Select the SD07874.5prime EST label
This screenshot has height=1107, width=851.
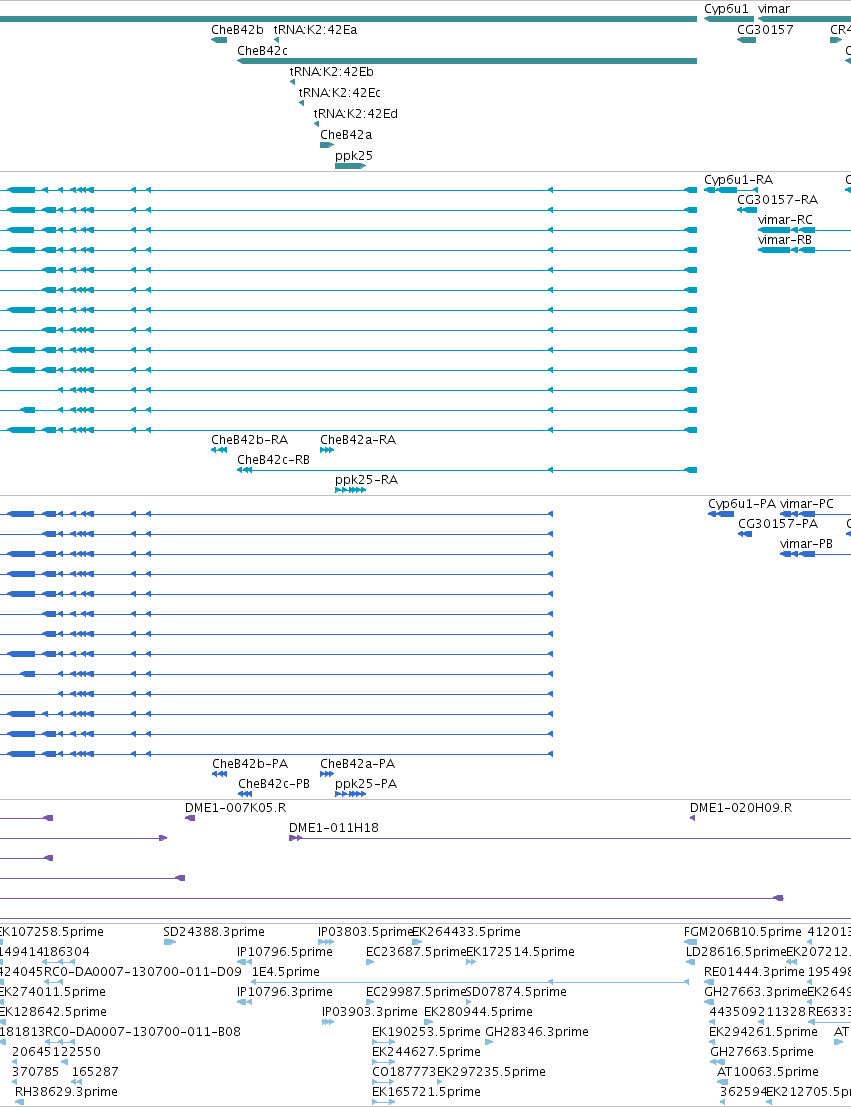[x=516, y=992]
